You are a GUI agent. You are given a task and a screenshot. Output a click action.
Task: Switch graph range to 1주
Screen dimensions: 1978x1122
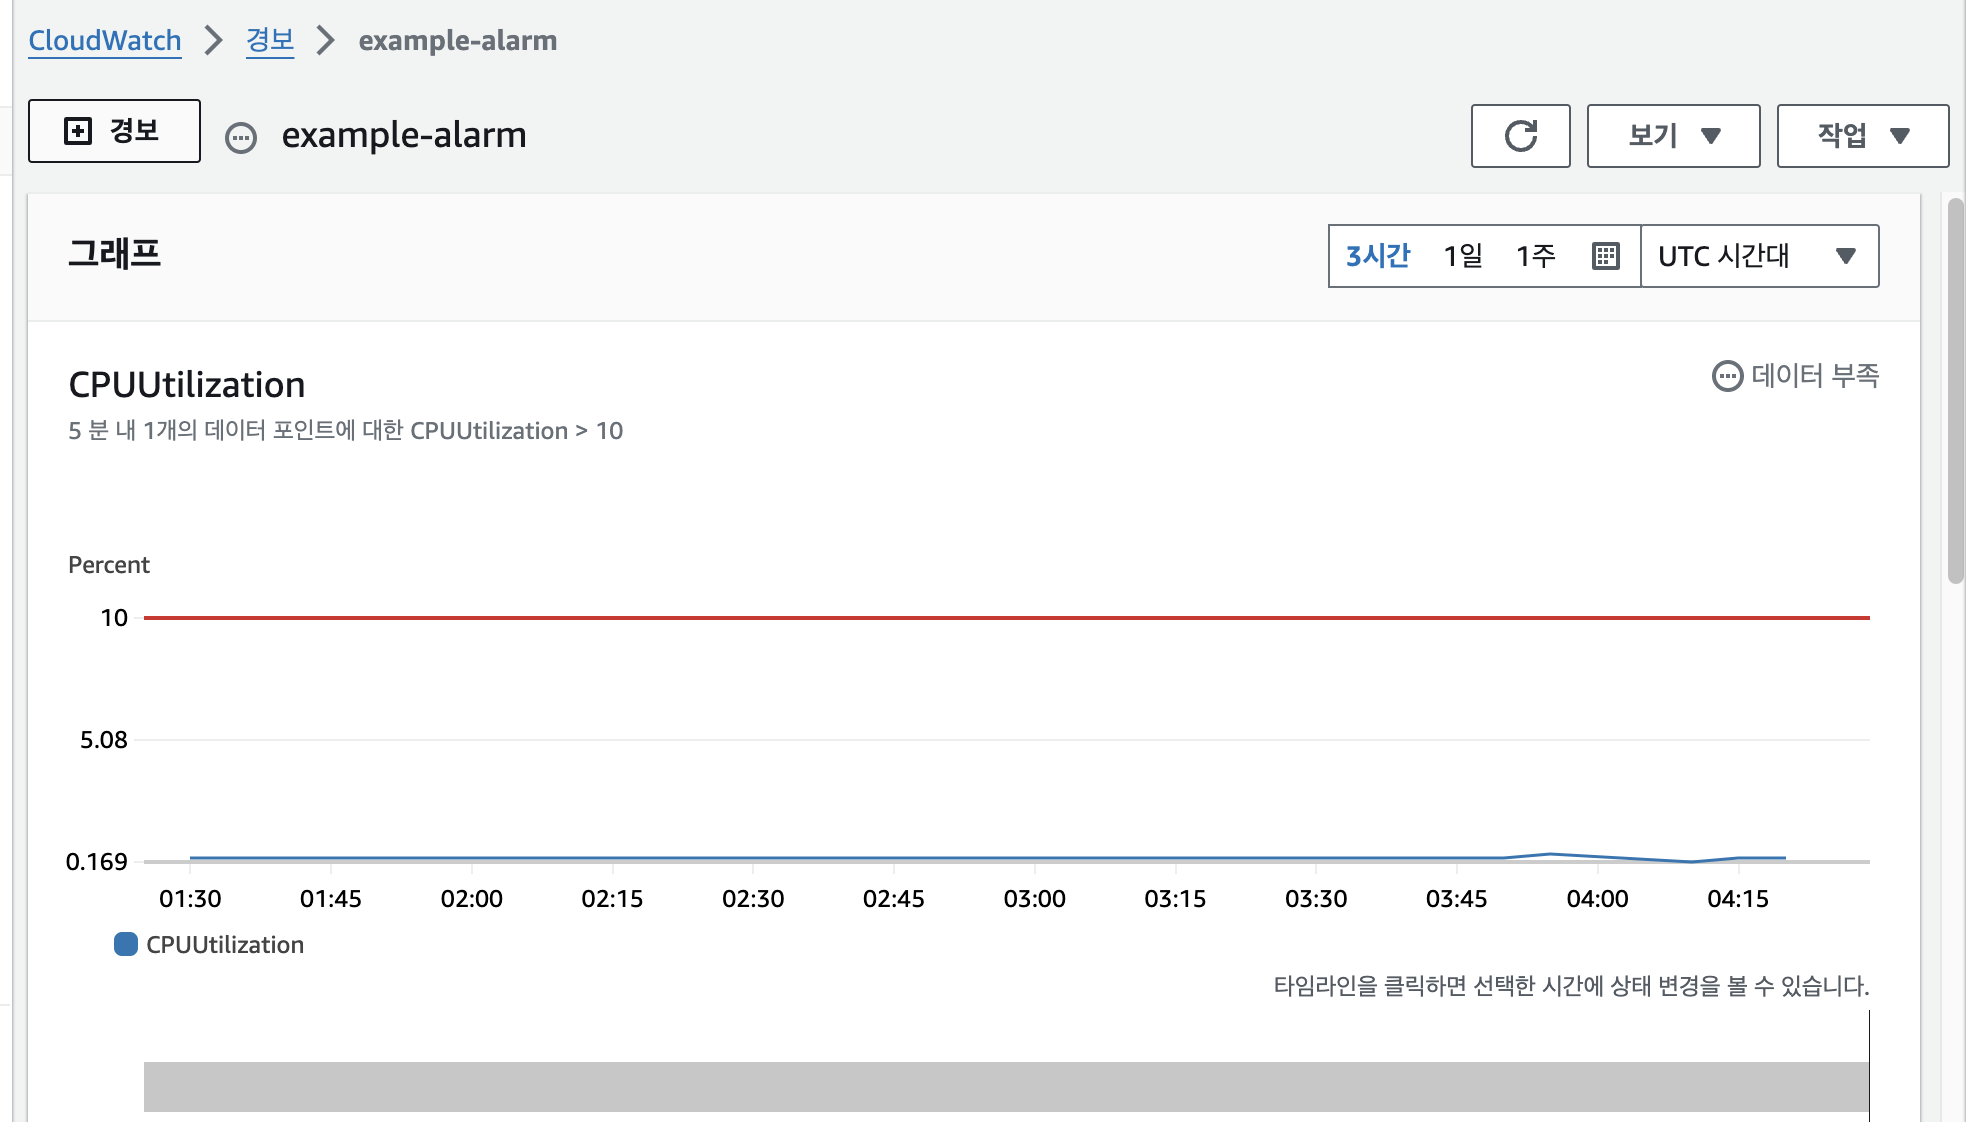click(1536, 256)
